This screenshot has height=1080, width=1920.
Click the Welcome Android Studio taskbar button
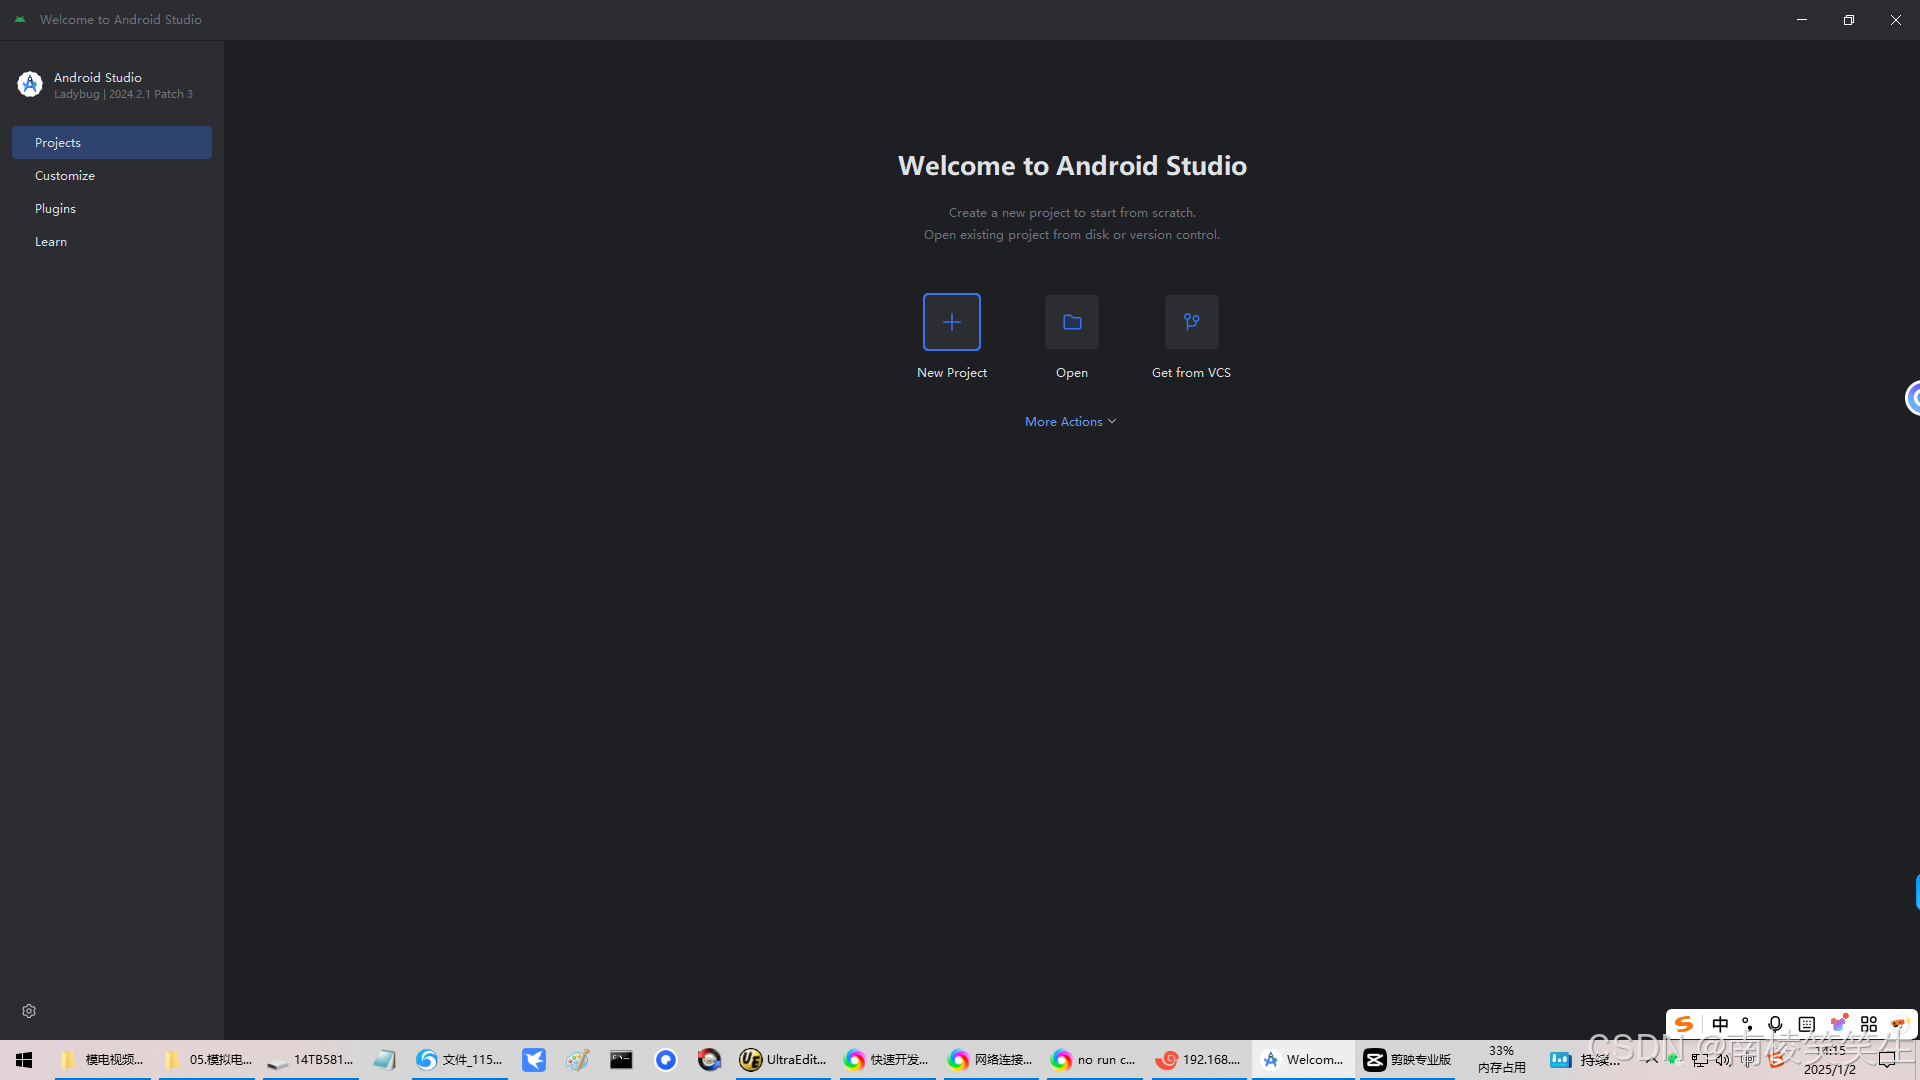[x=1303, y=1059]
